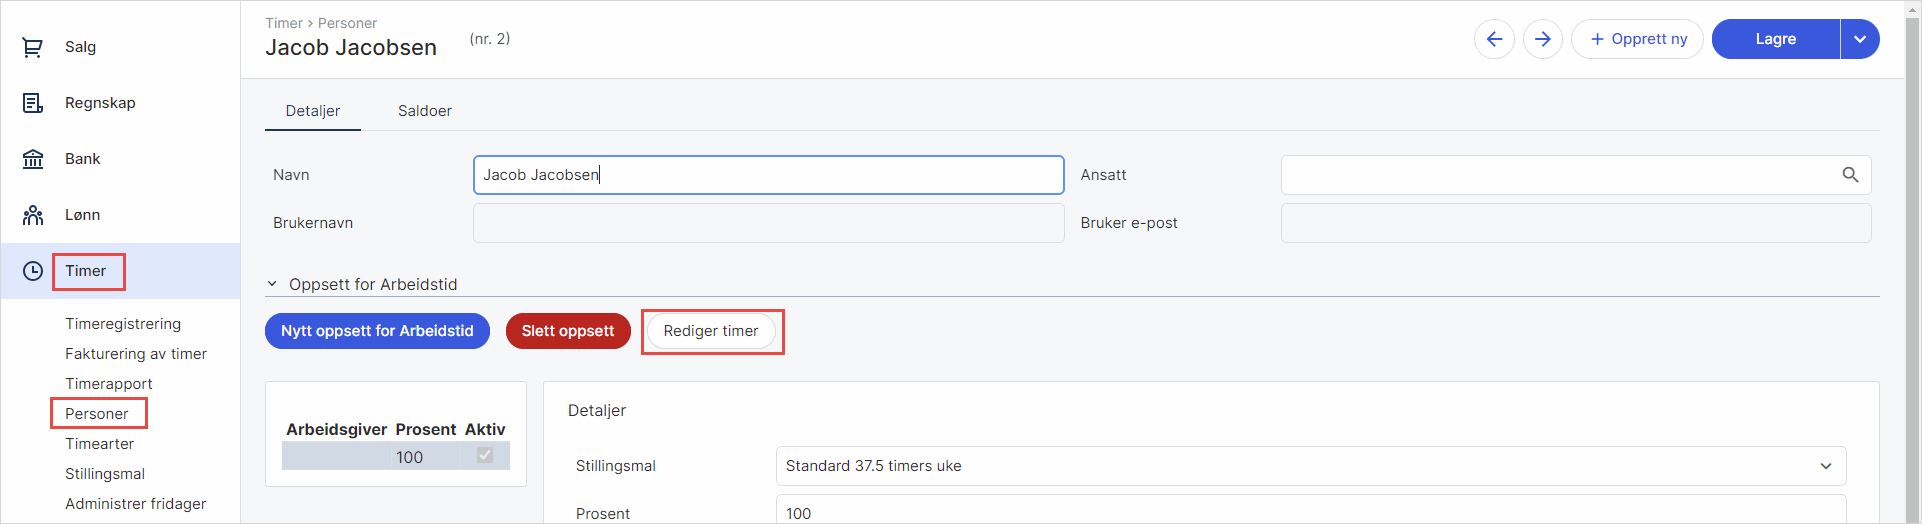The height and width of the screenshot is (524, 1922).
Task: Click the Salg shopping cart icon
Action: (x=33, y=47)
